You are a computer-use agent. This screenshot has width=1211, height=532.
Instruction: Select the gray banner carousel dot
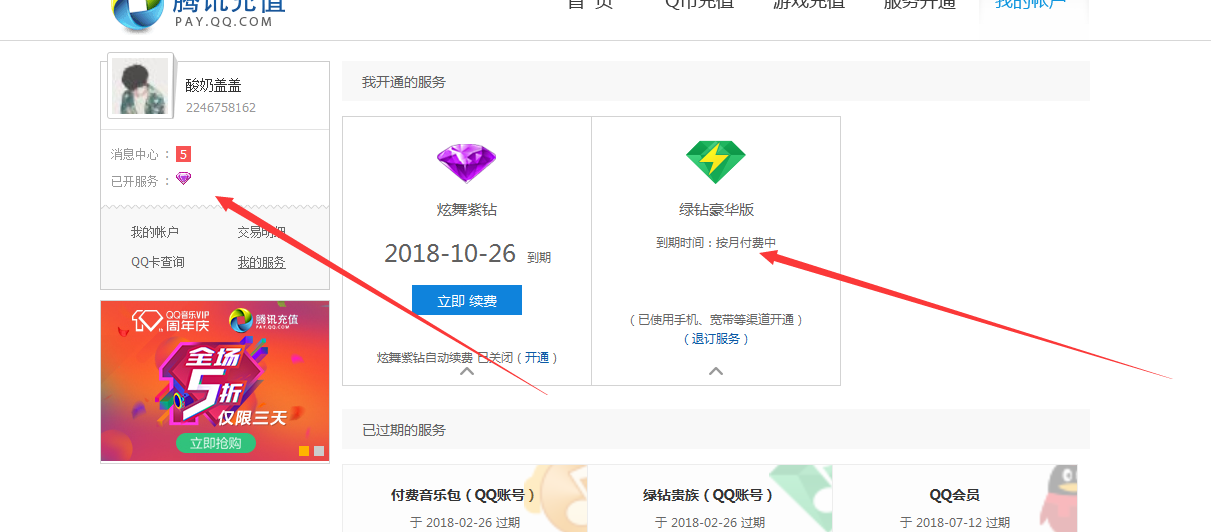[319, 451]
